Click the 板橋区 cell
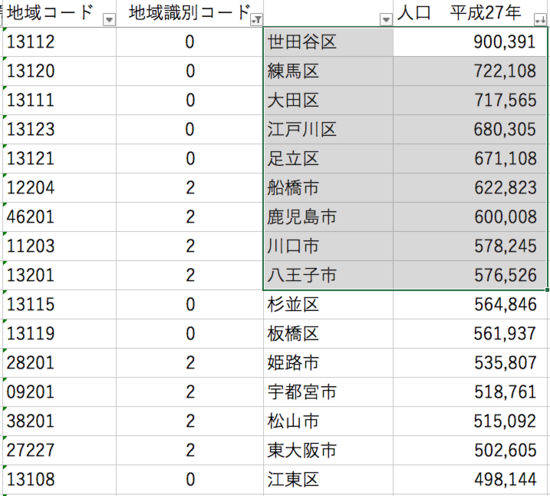Viewport: 550px width, 496px height. pos(328,334)
